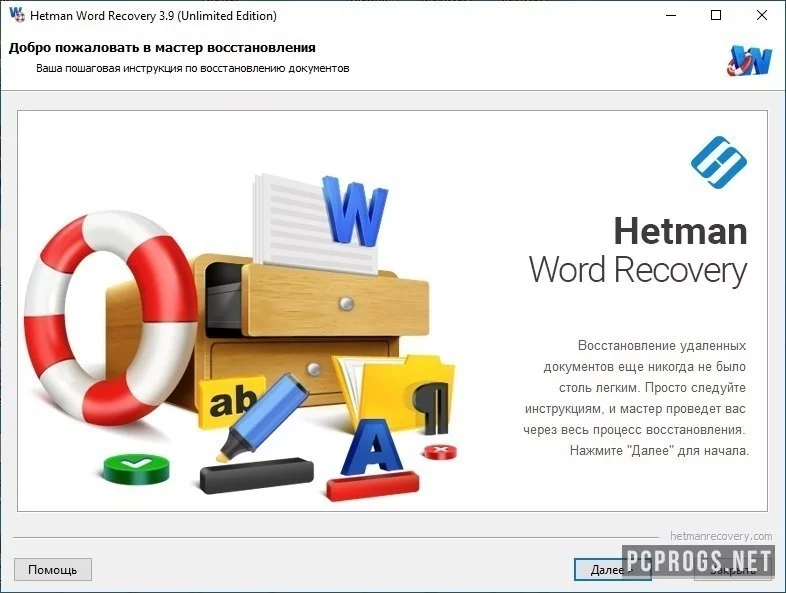
Task: Open the hetmanrecovery.com link
Action: 721,536
